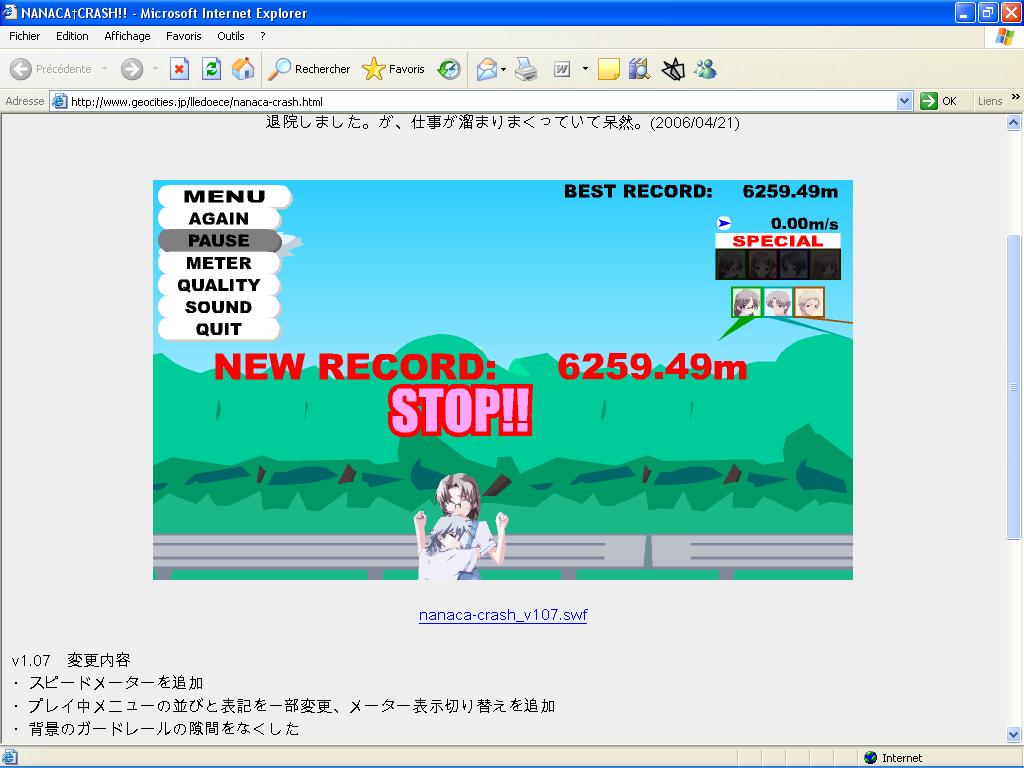Click the middle grey-haired character portrait
Screen dimensions: 1024x768
[x=778, y=303]
